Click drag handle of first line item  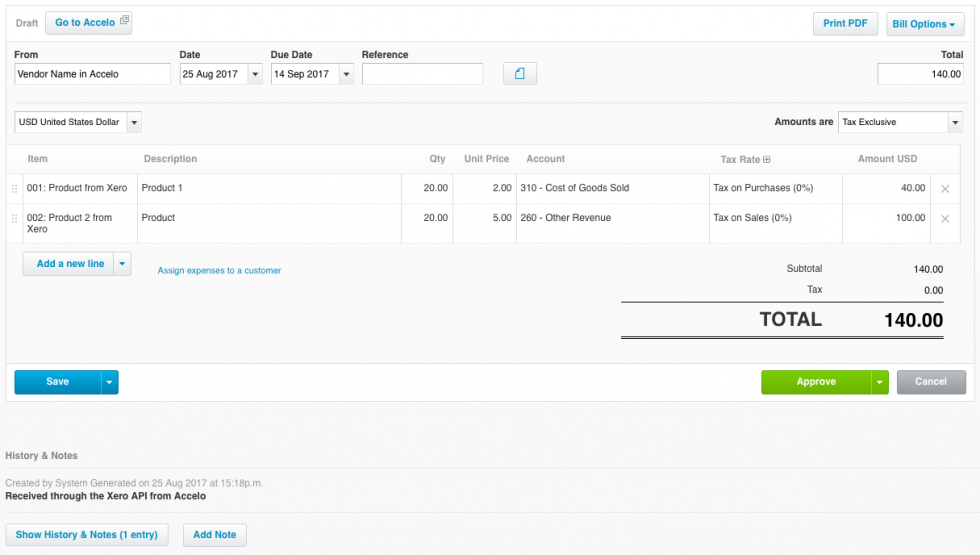click(14, 189)
